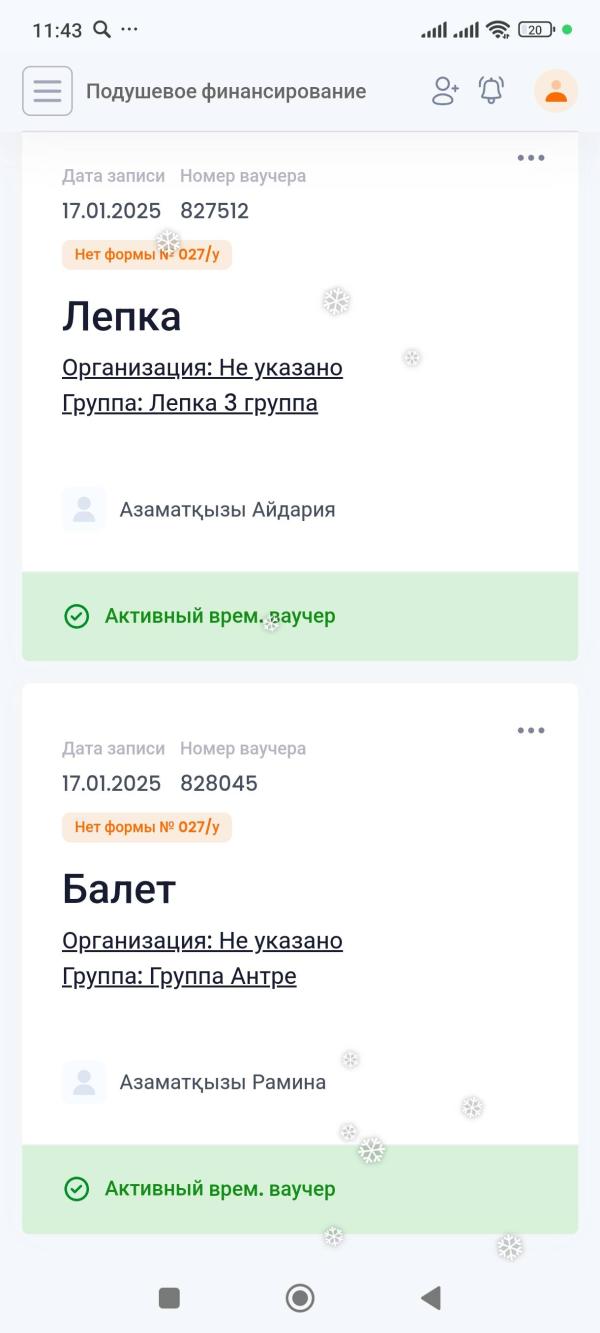Image resolution: width=600 pixels, height=1333 pixels.
Task: Tap the Нет формы № 027/у badge on Балет
Action: click(147, 827)
